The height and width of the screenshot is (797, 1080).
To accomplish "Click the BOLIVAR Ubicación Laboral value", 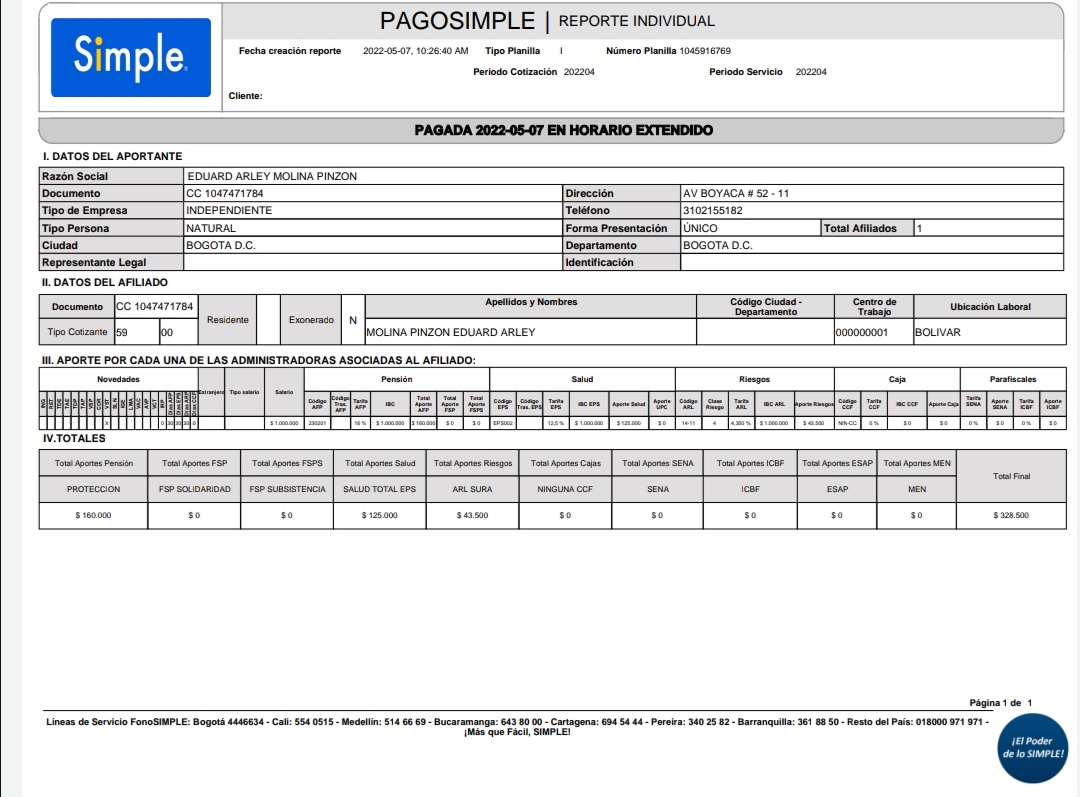I will 937,332.
